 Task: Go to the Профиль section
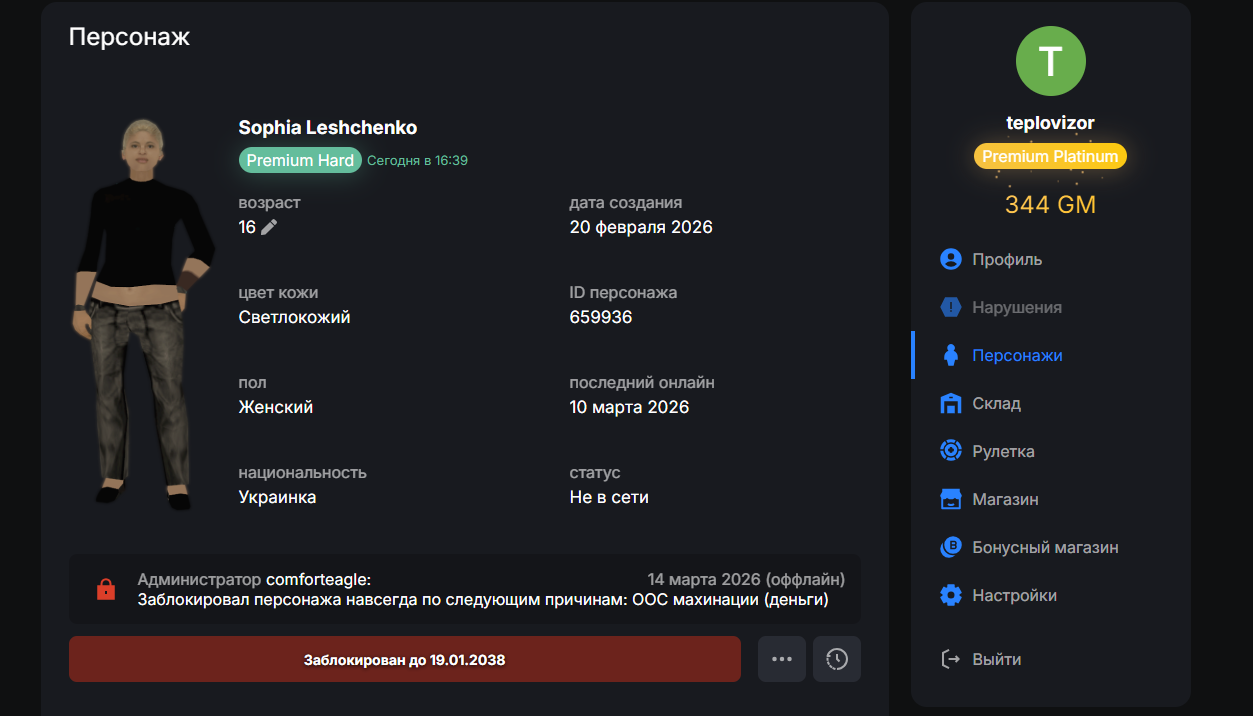[1007, 259]
